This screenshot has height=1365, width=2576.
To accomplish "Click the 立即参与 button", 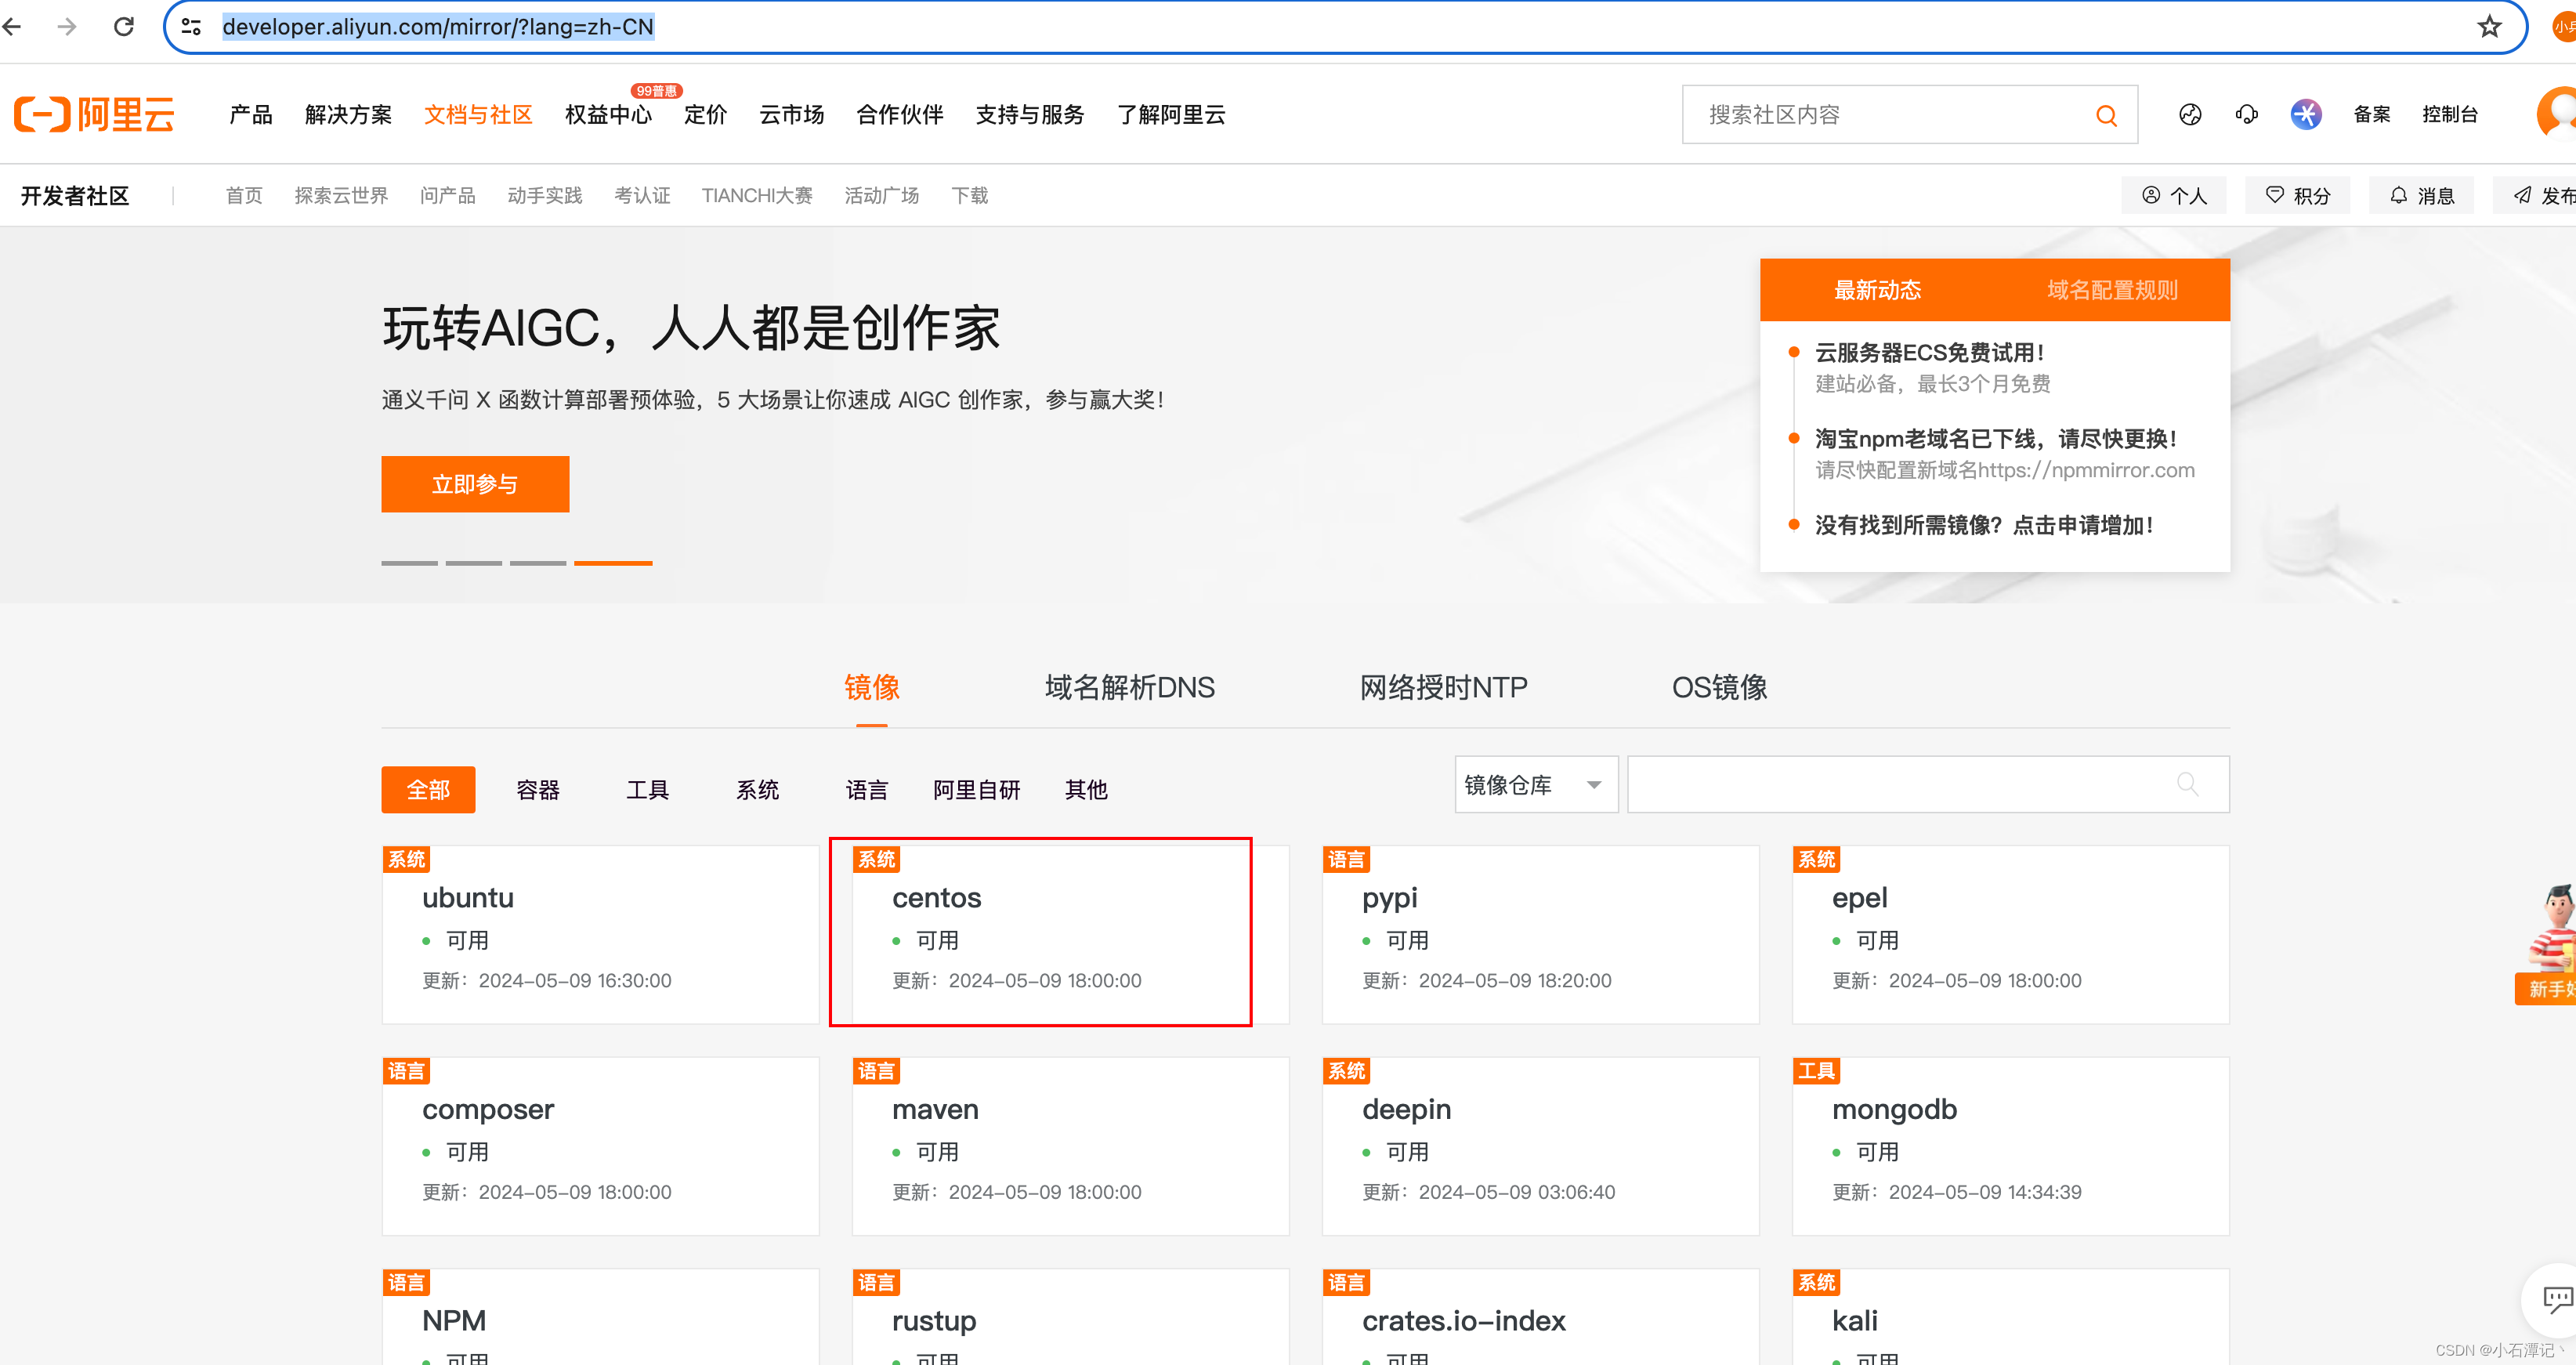I will pyautogui.click(x=475, y=485).
